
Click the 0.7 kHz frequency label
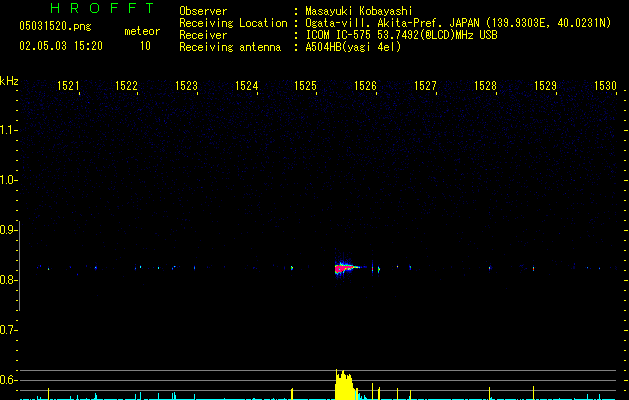[8, 330]
